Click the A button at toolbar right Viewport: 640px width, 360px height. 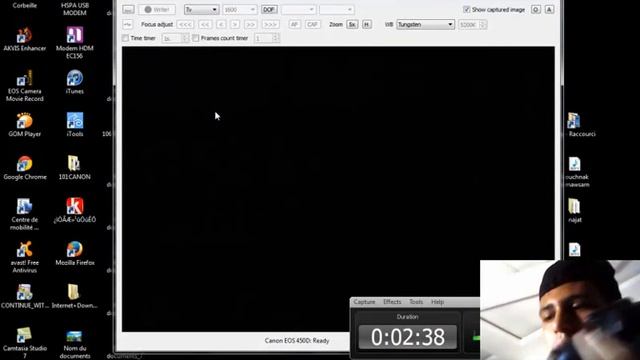549,9
